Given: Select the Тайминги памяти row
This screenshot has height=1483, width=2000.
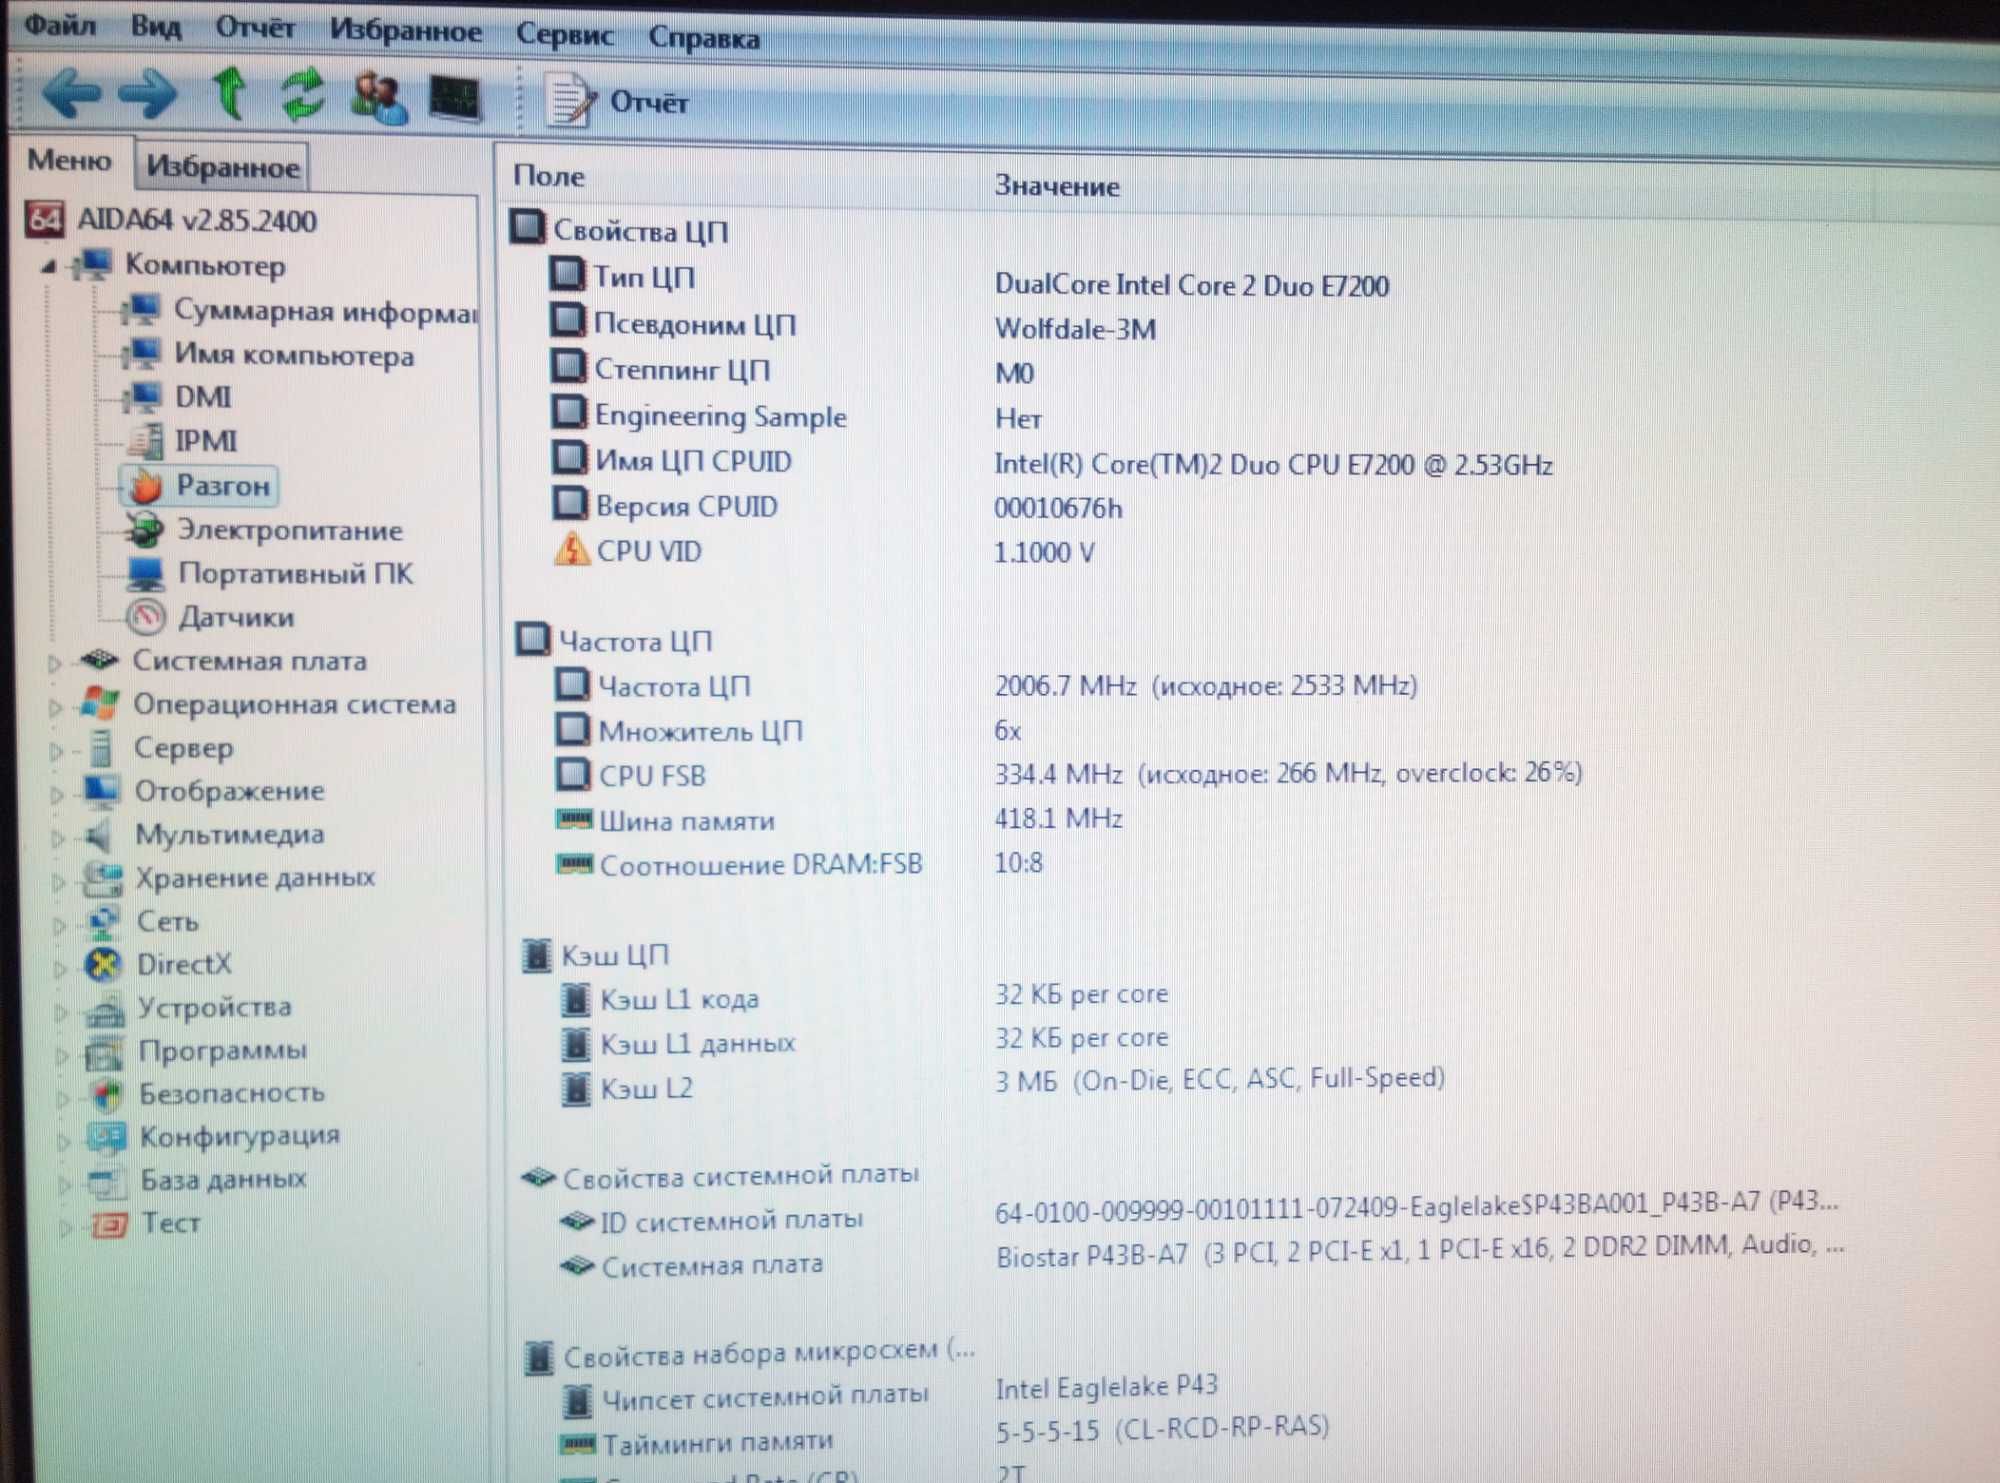Looking at the screenshot, I should click(x=945, y=1435).
